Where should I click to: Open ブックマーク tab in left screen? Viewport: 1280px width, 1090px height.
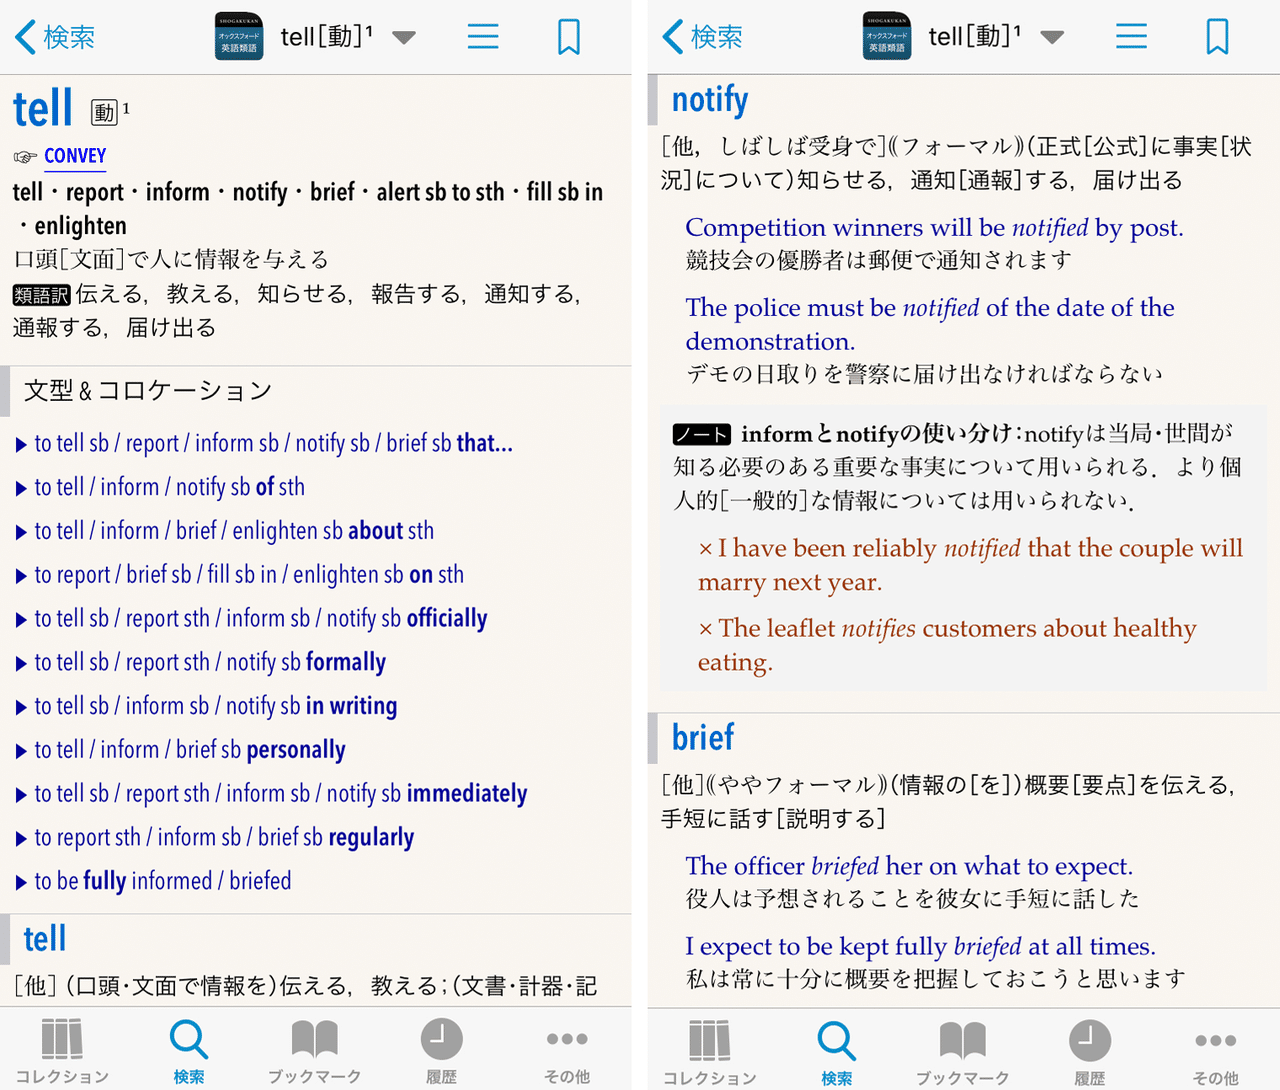pos(314,1050)
